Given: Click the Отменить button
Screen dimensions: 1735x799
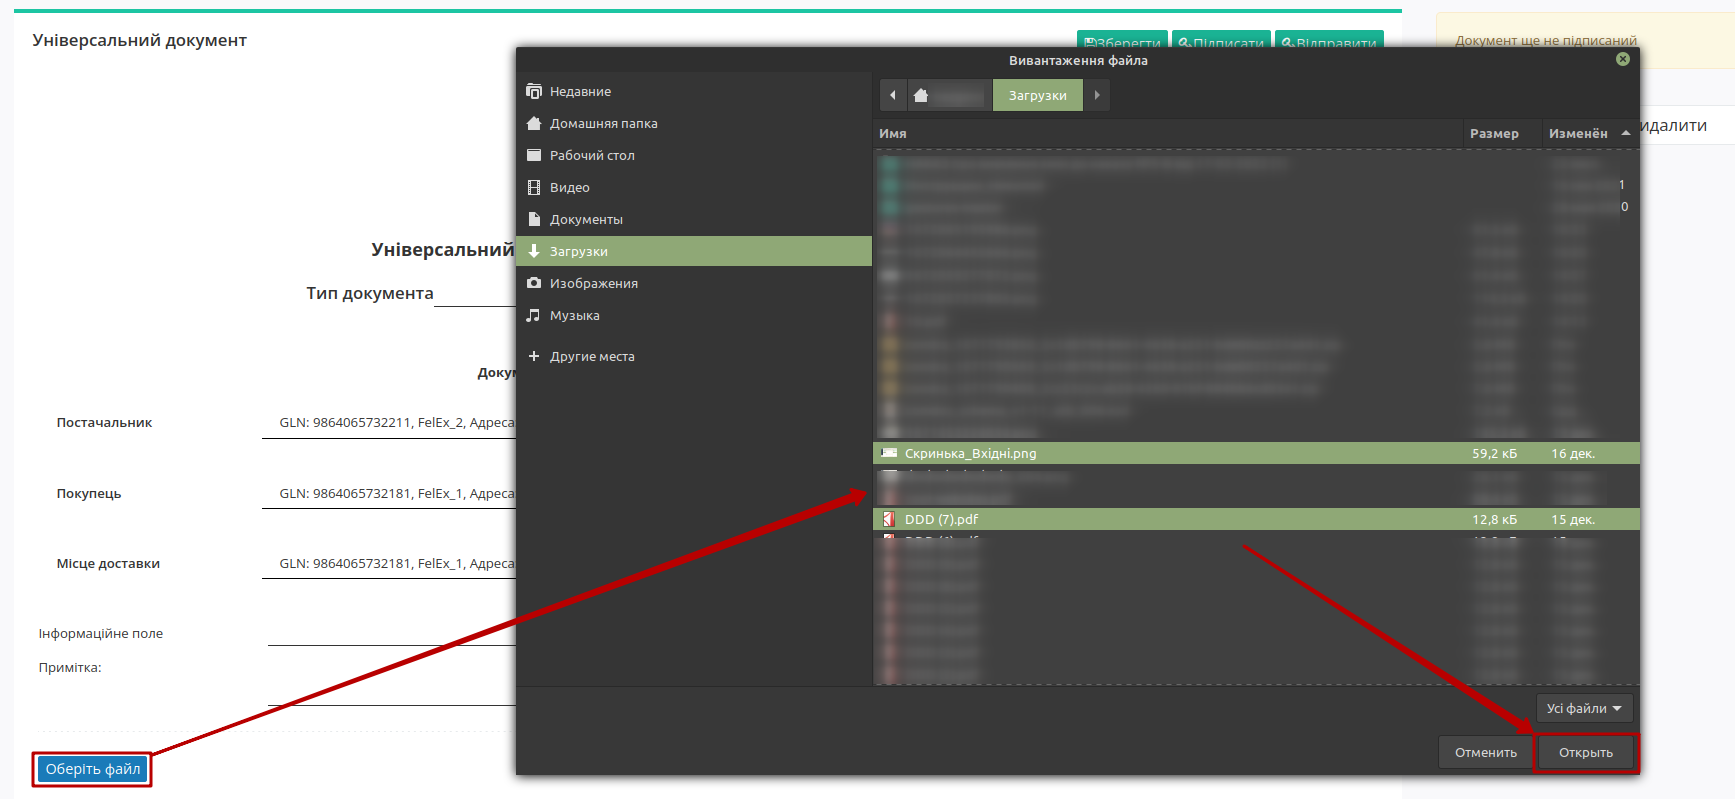Looking at the screenshot, I should click(1485, 752).
